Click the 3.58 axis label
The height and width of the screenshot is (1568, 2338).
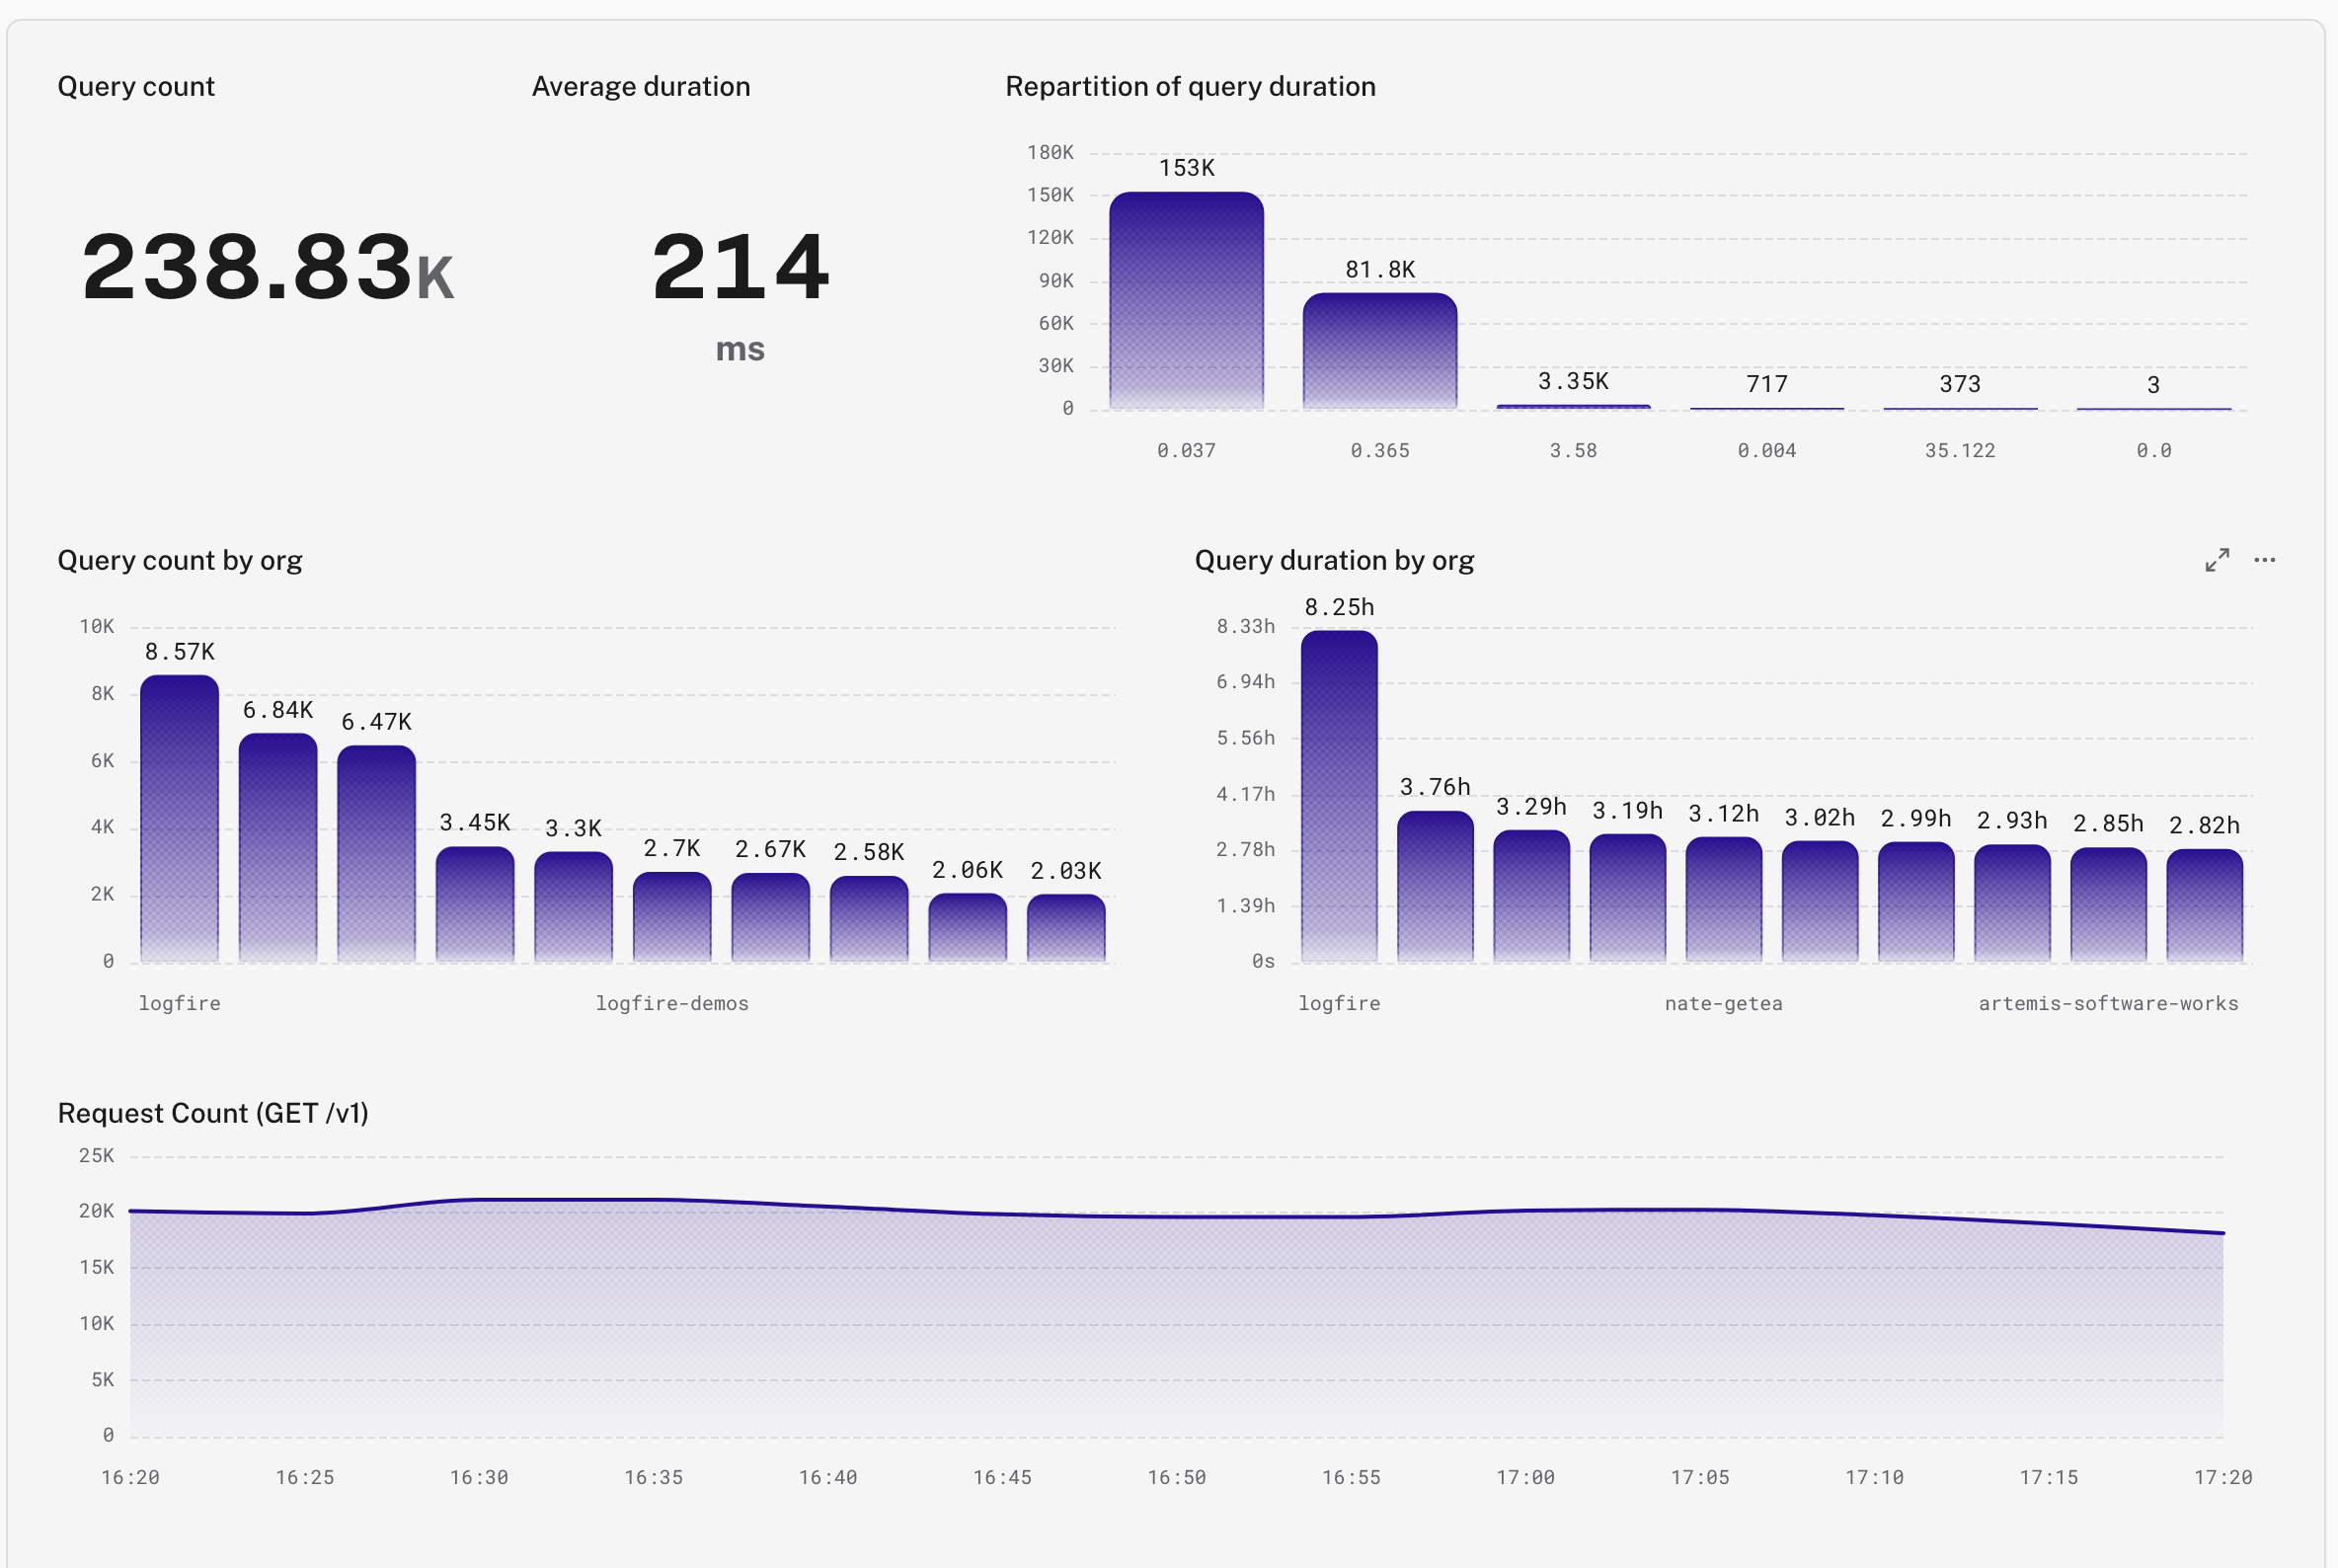pos(1573,451)
